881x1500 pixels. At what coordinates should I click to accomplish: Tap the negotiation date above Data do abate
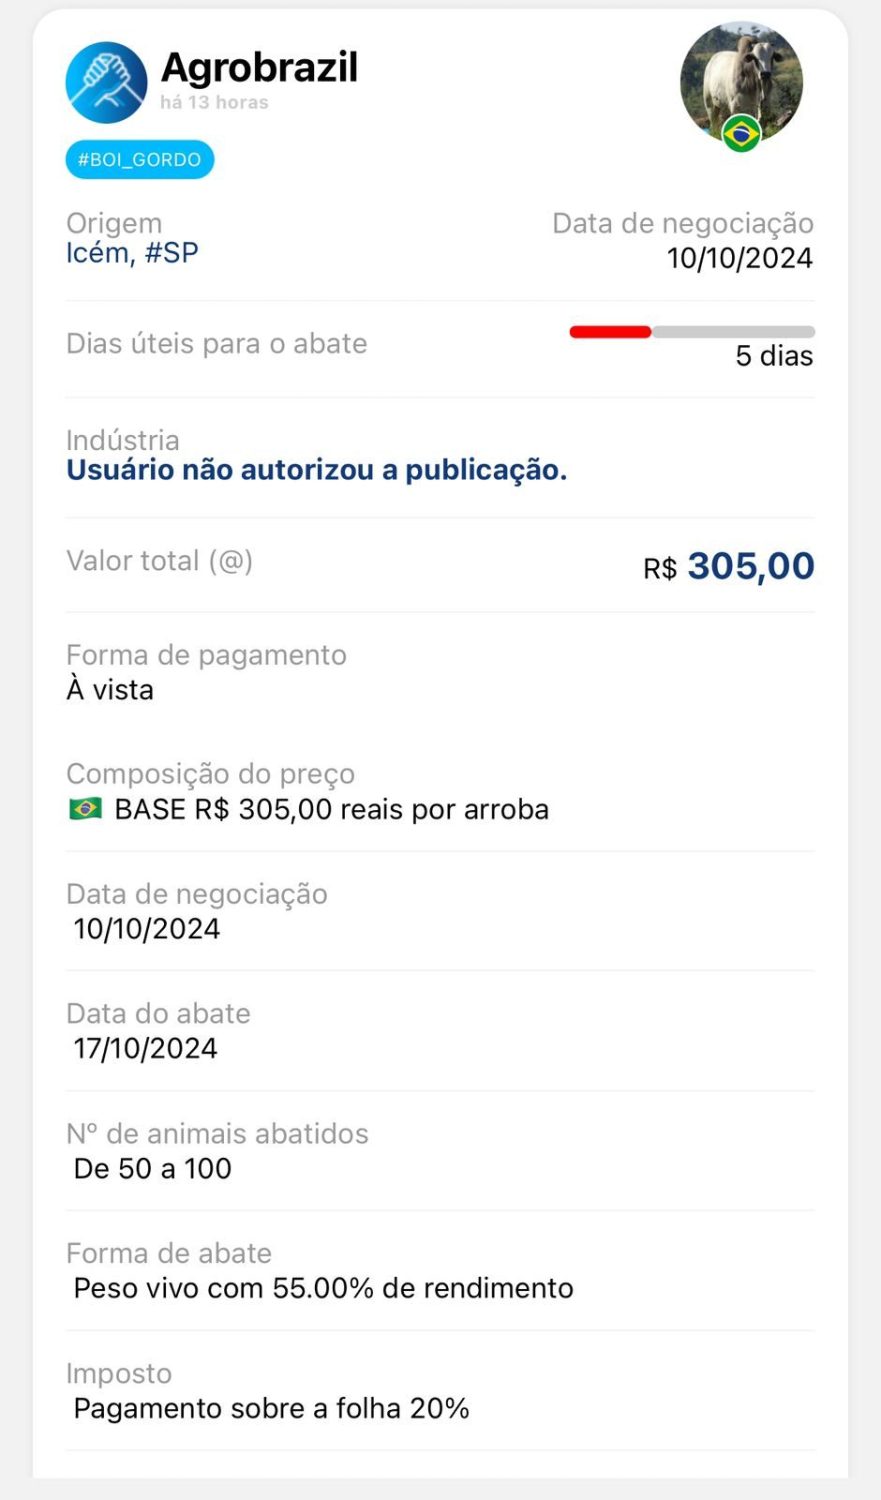(146, 929)
